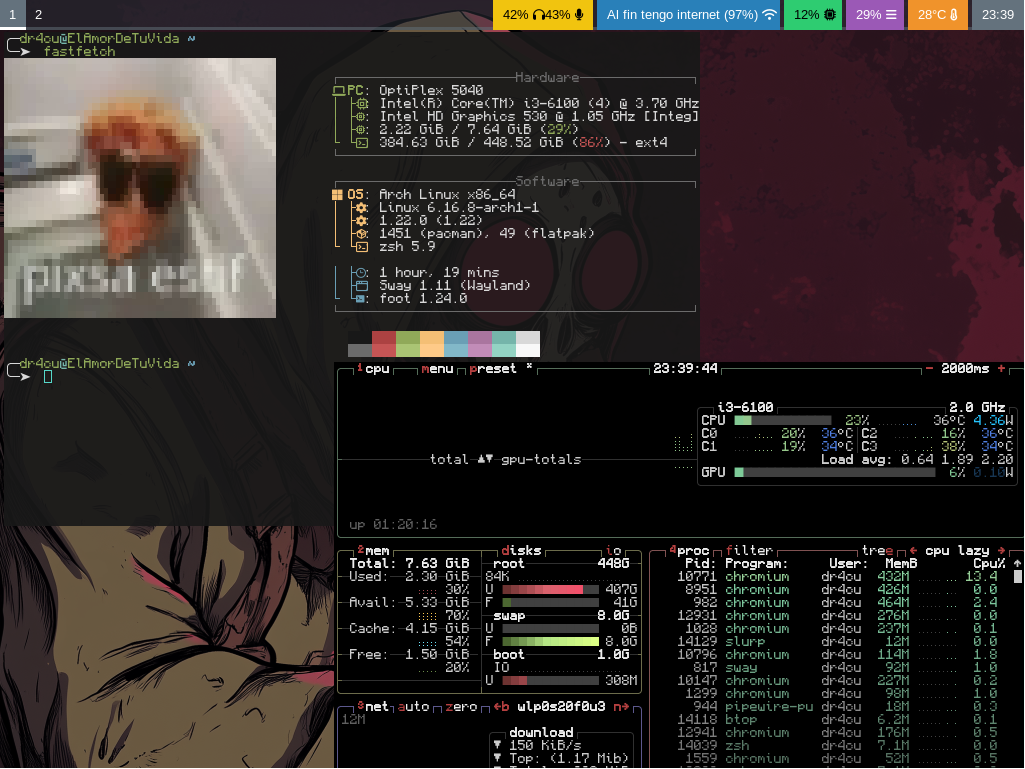Click the headphones volume icon in status bar
The image size is (1025, 769).
pyautogui.click(x=538, y=15)
